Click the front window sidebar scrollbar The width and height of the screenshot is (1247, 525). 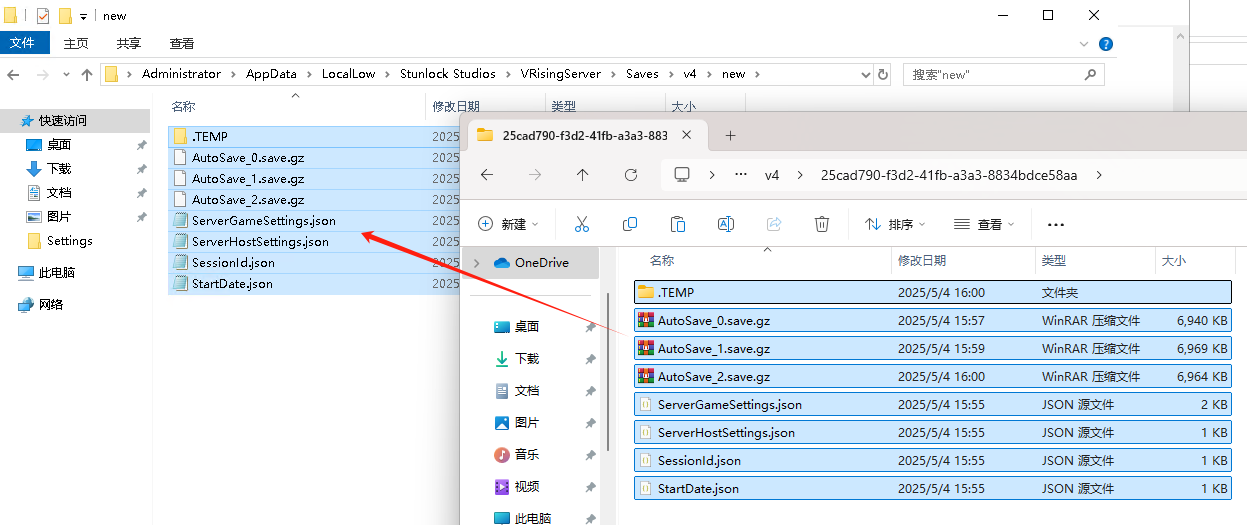[607, 370]
